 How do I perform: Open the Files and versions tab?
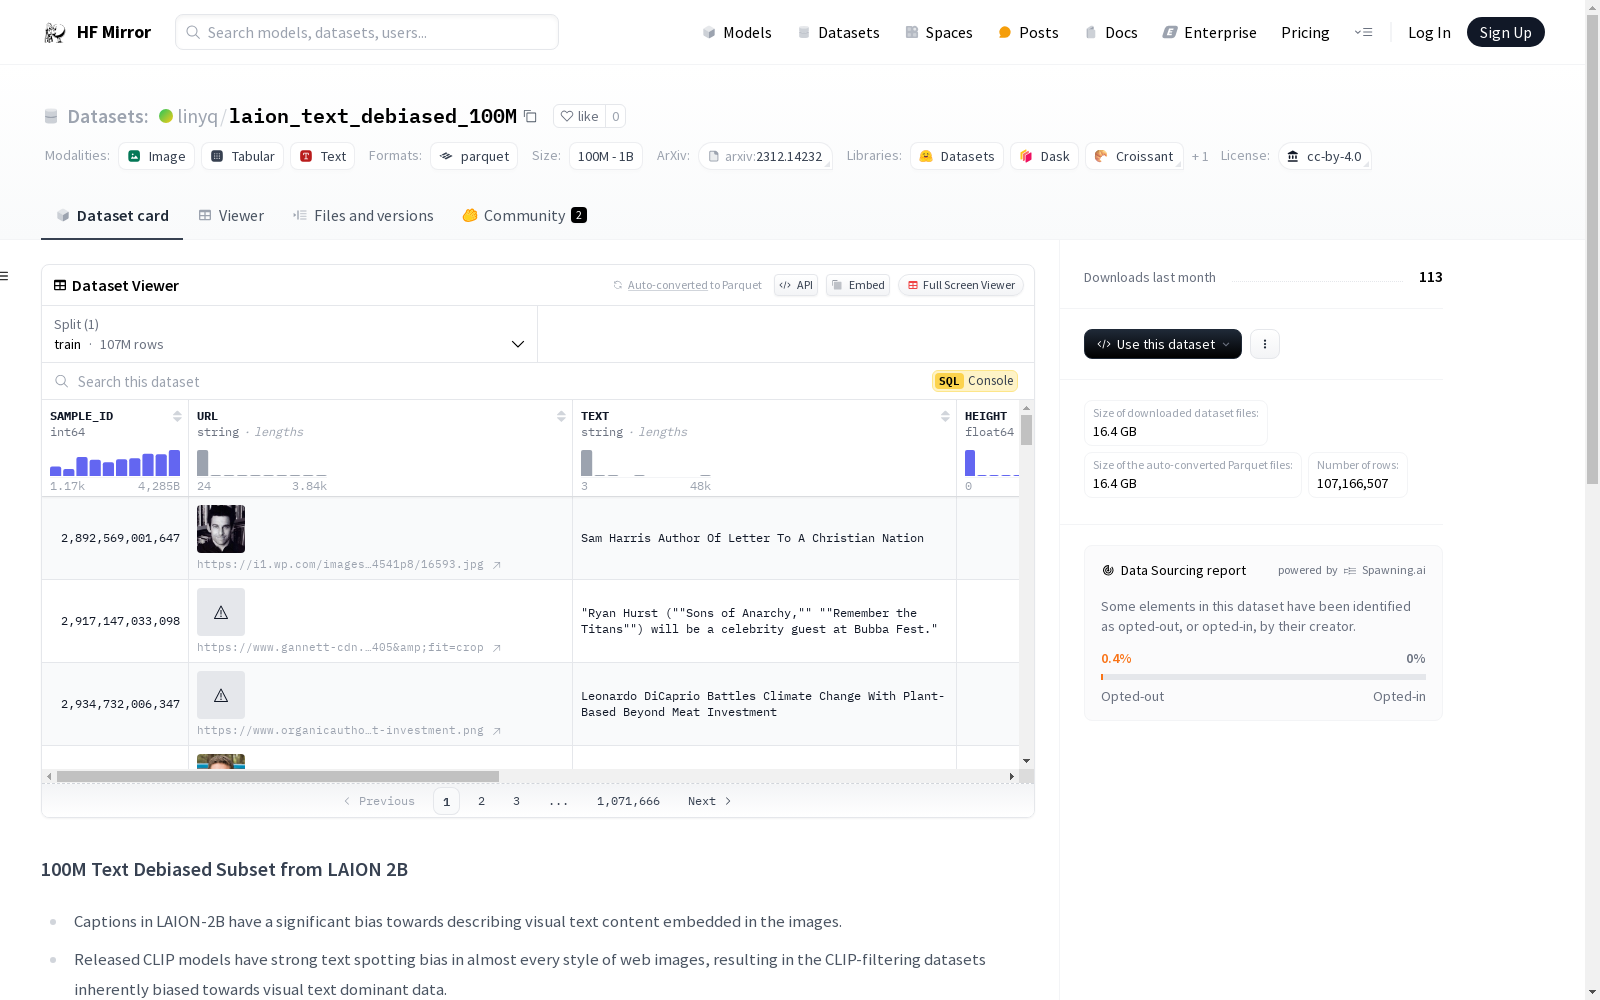[x=363, y=216]
